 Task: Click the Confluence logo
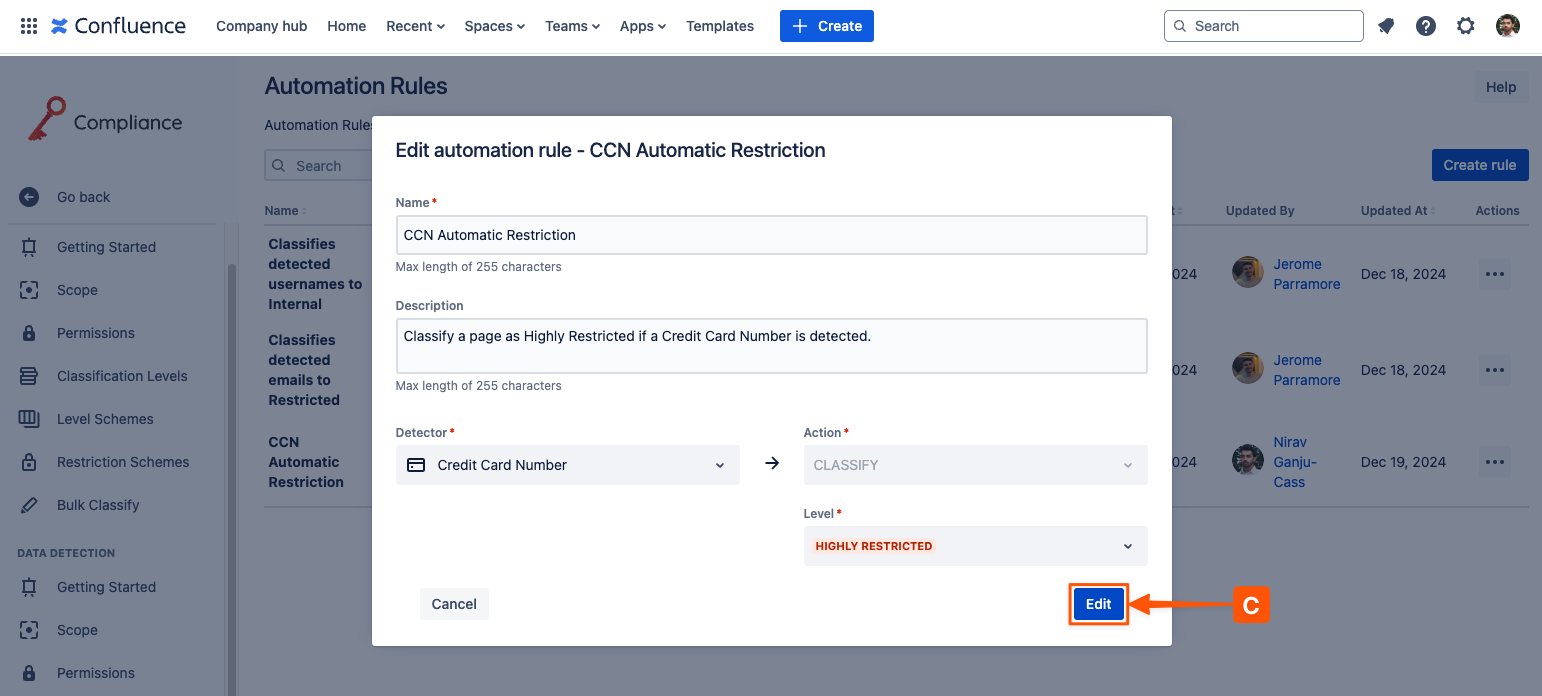coord(118,26)
